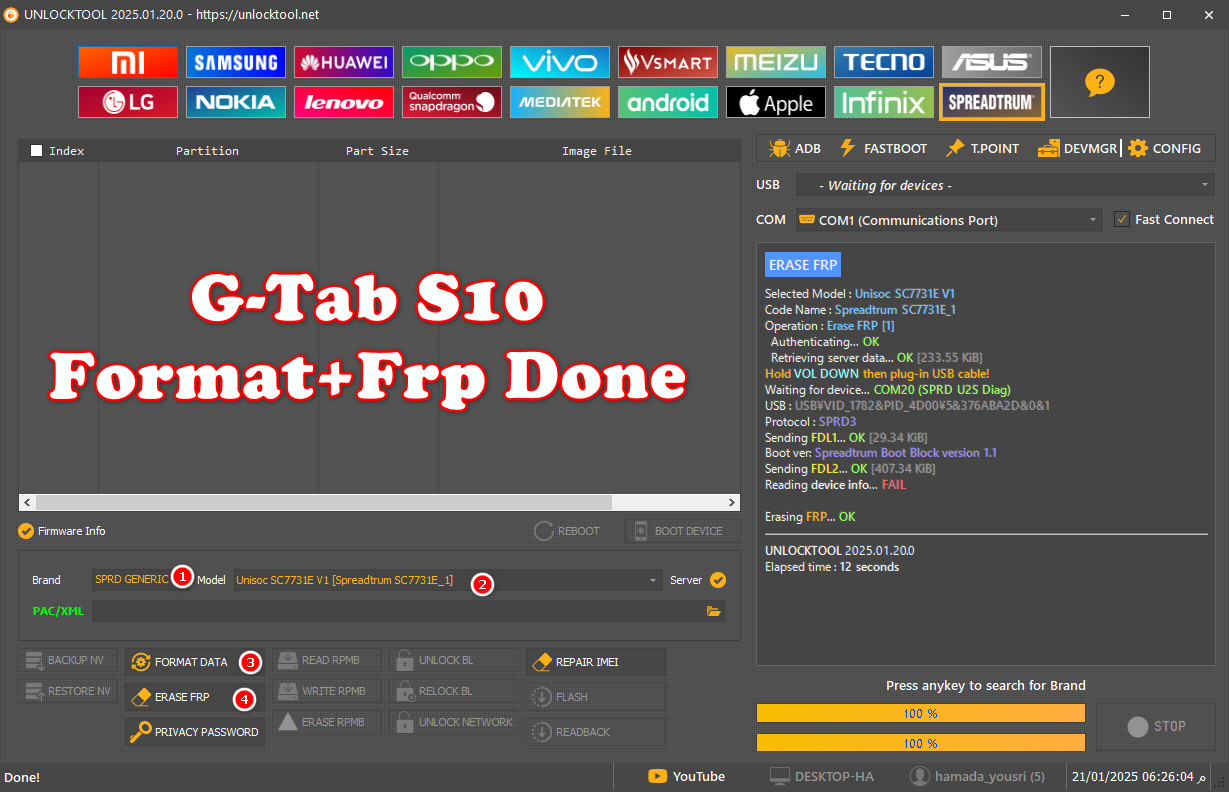Open the FASTBOOT tab

click(882, 148)
